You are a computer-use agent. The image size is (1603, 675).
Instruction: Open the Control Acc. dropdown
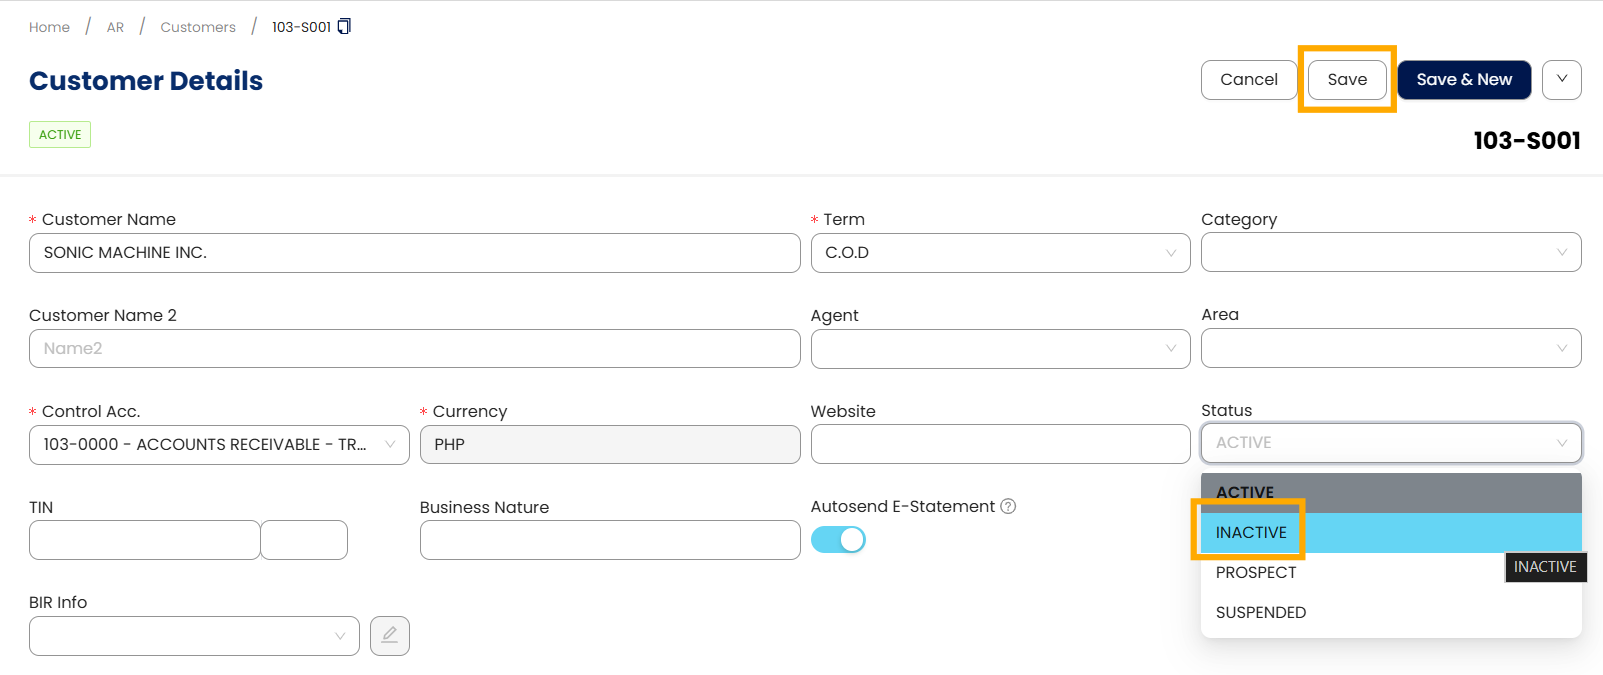tap(219, 445)
